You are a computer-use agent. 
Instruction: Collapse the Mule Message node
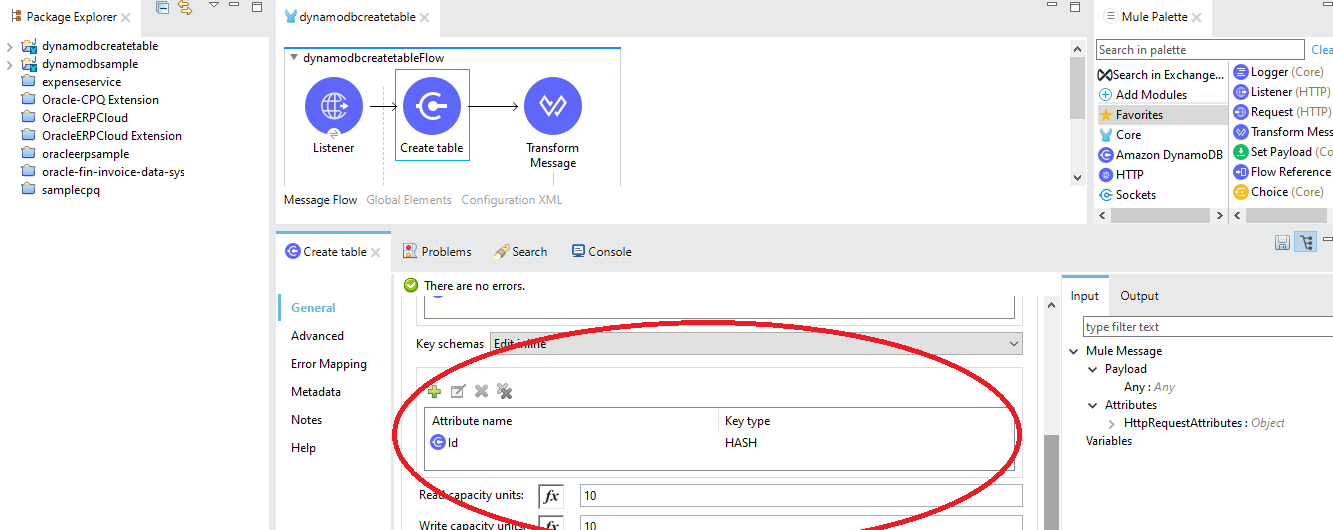[x=1075, y=351]
